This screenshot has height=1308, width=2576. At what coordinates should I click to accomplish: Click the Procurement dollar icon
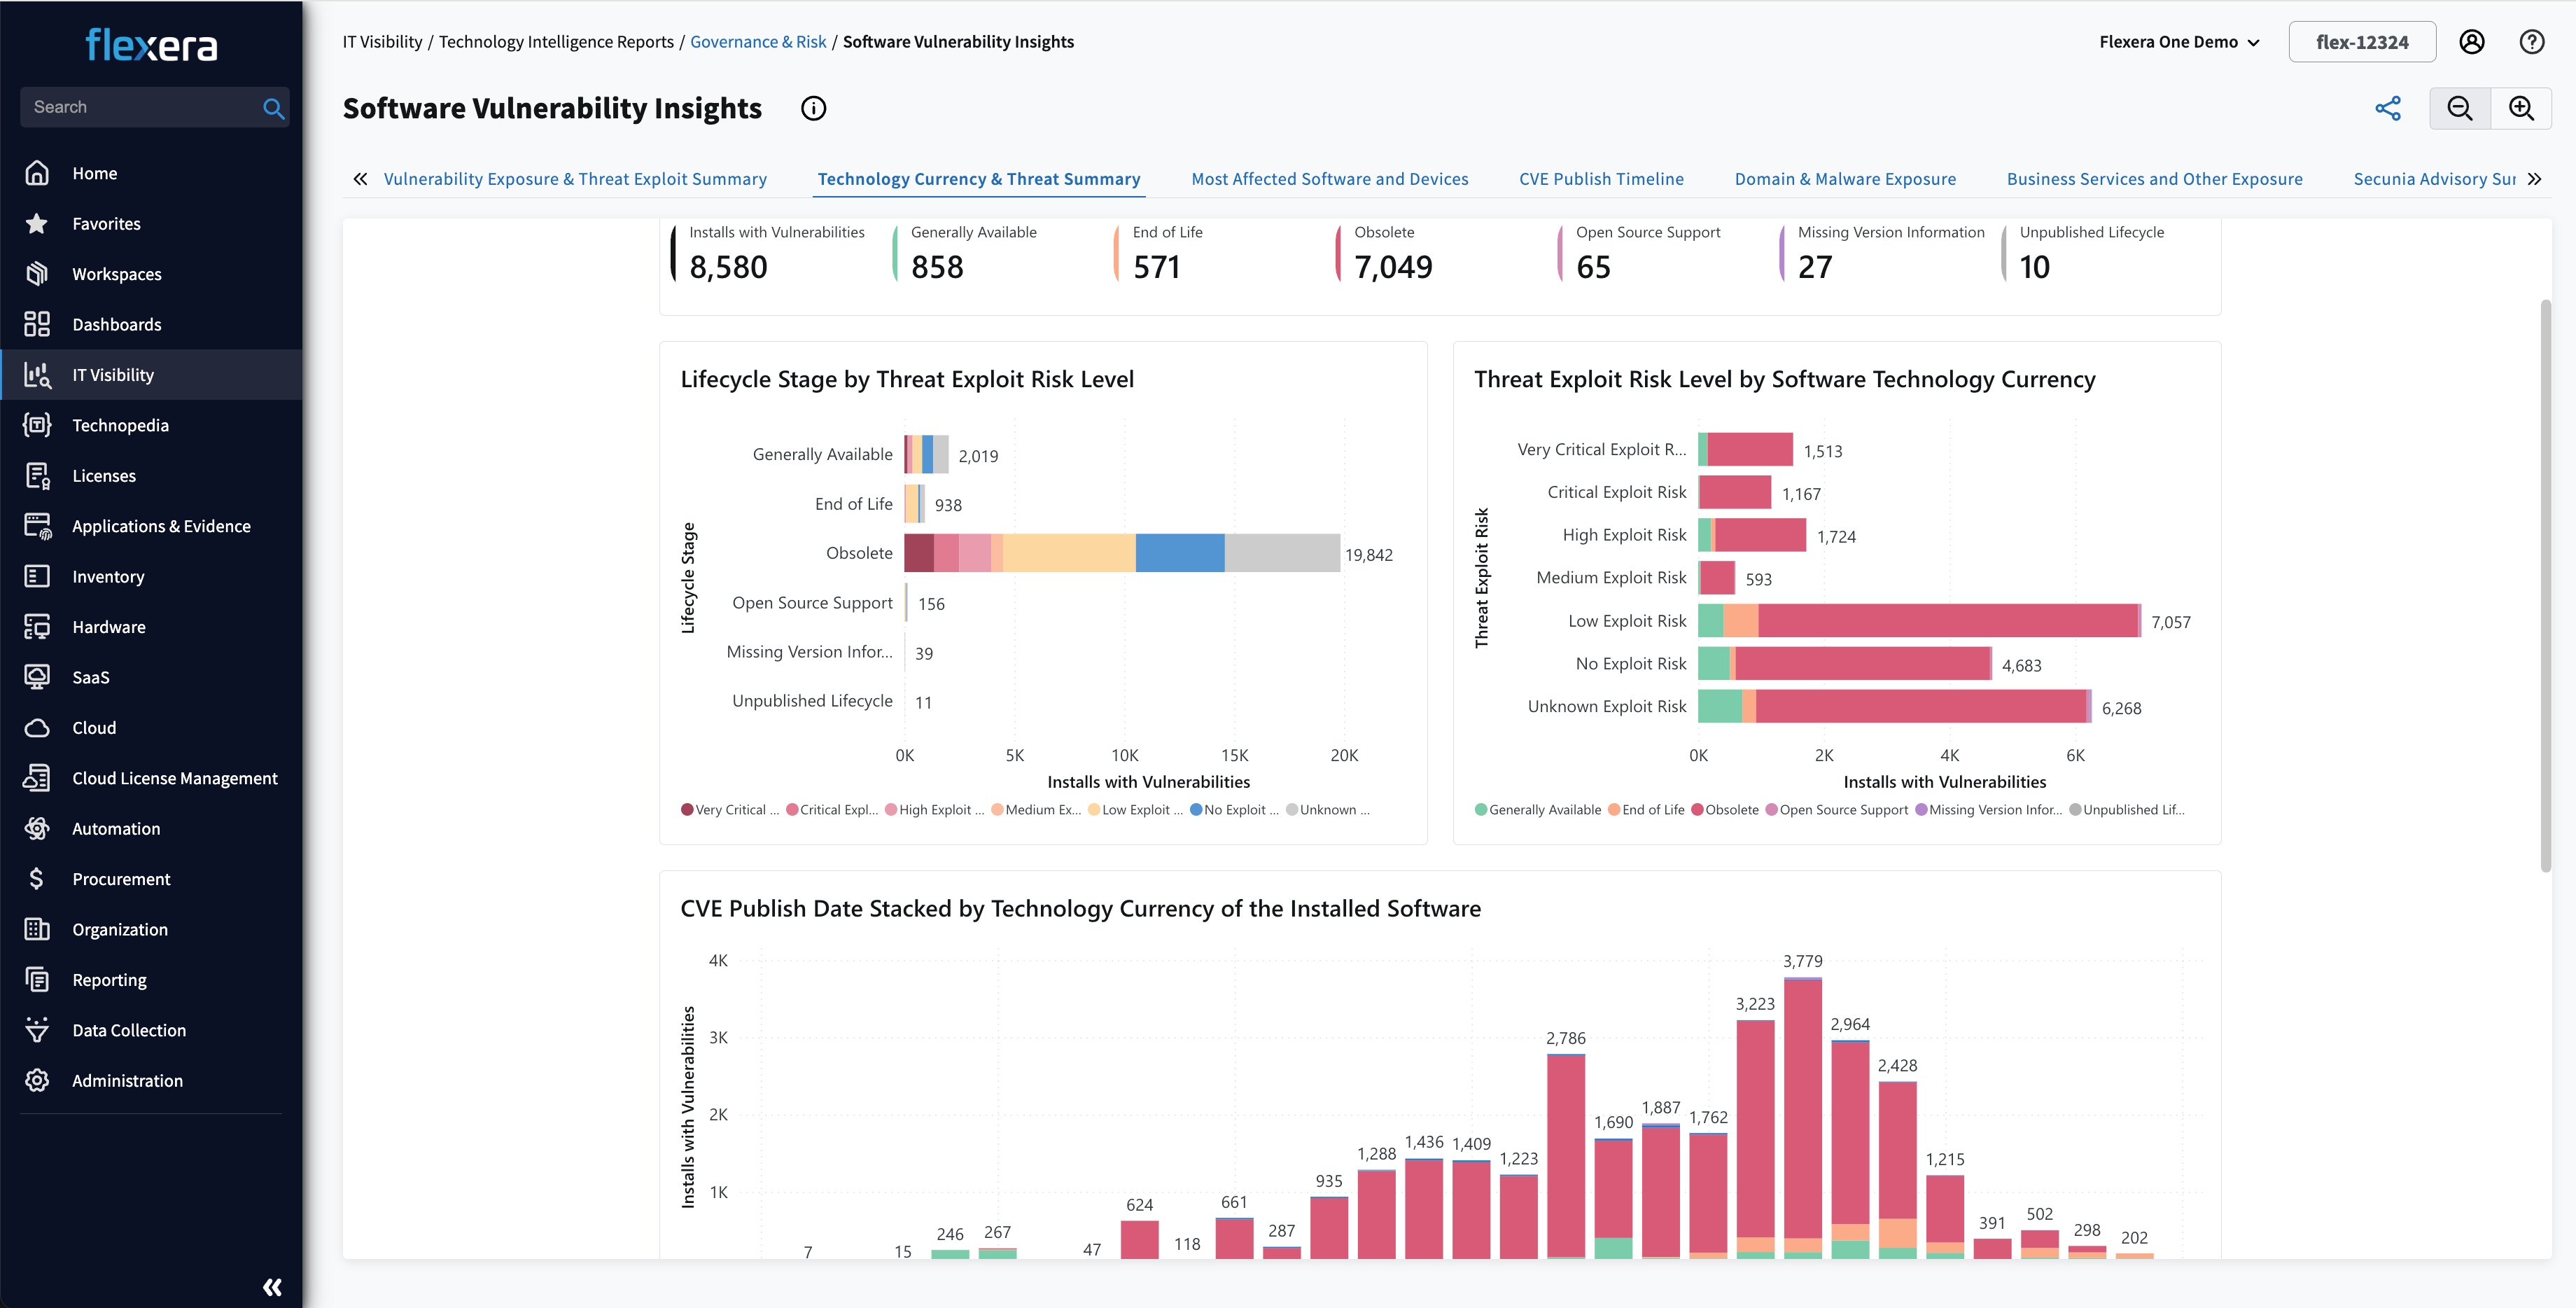point(37,879)
